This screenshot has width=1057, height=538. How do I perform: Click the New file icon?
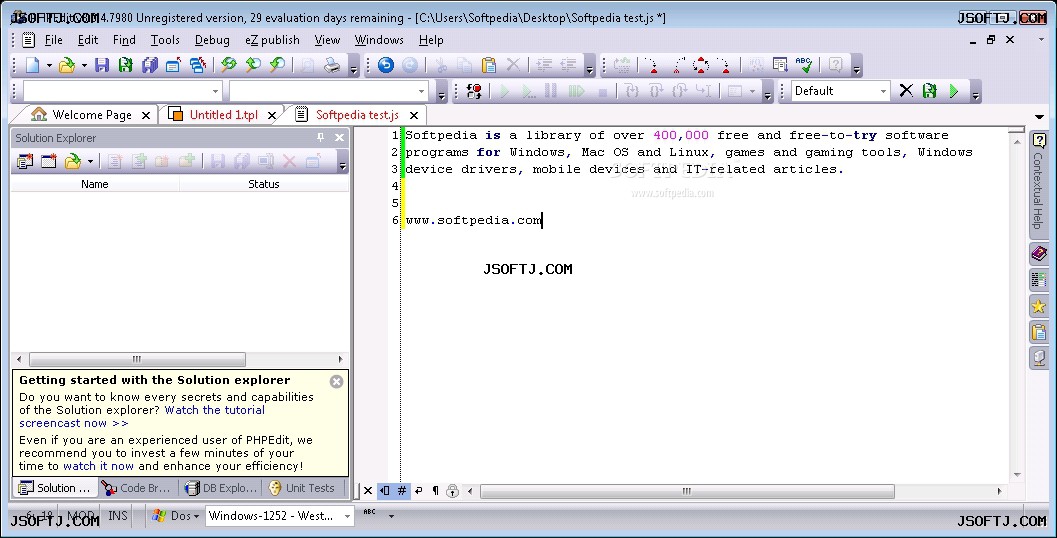tap(32, 65)
